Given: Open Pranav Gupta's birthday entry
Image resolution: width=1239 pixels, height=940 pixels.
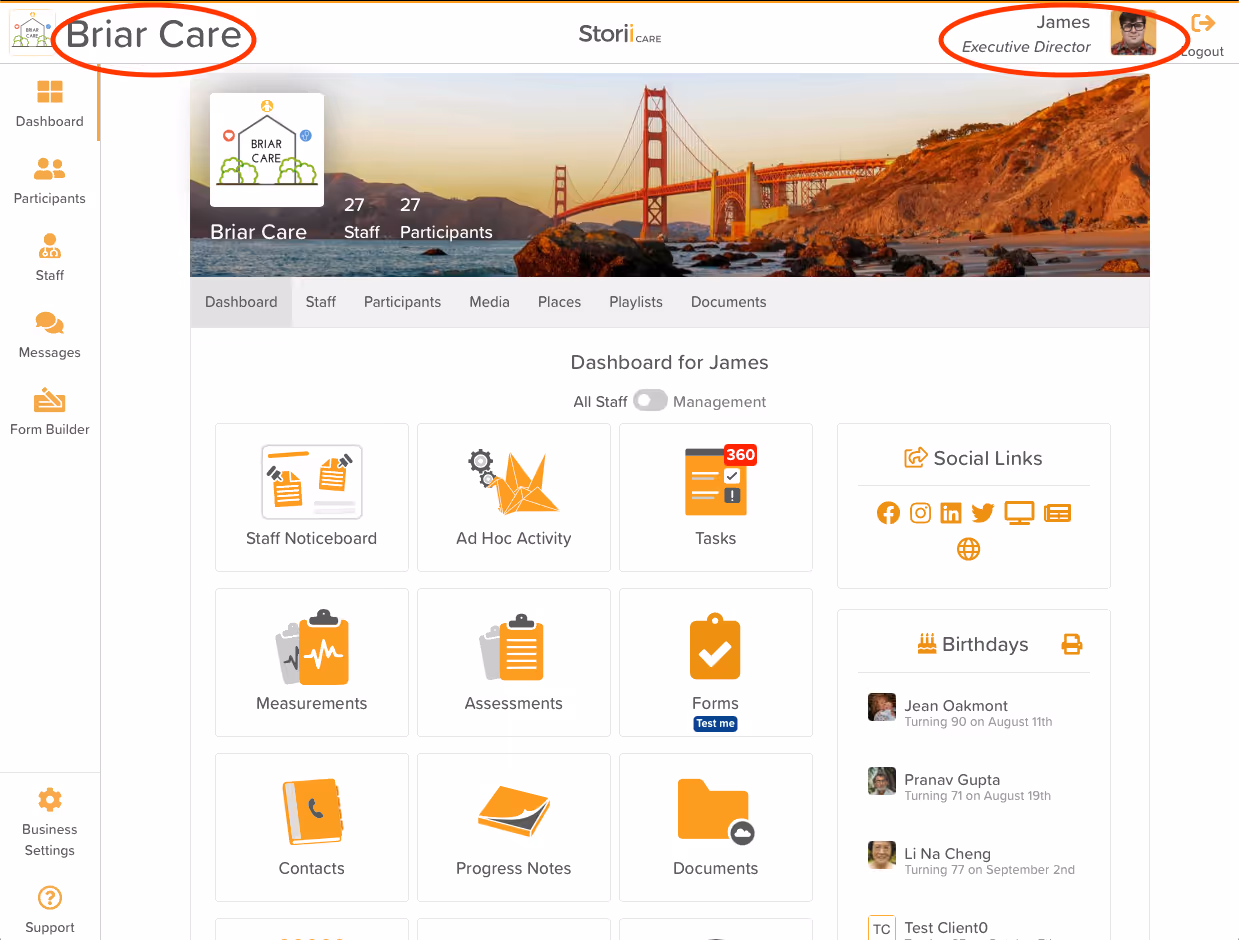Looking at the screenshot, I should pos(974,786).
